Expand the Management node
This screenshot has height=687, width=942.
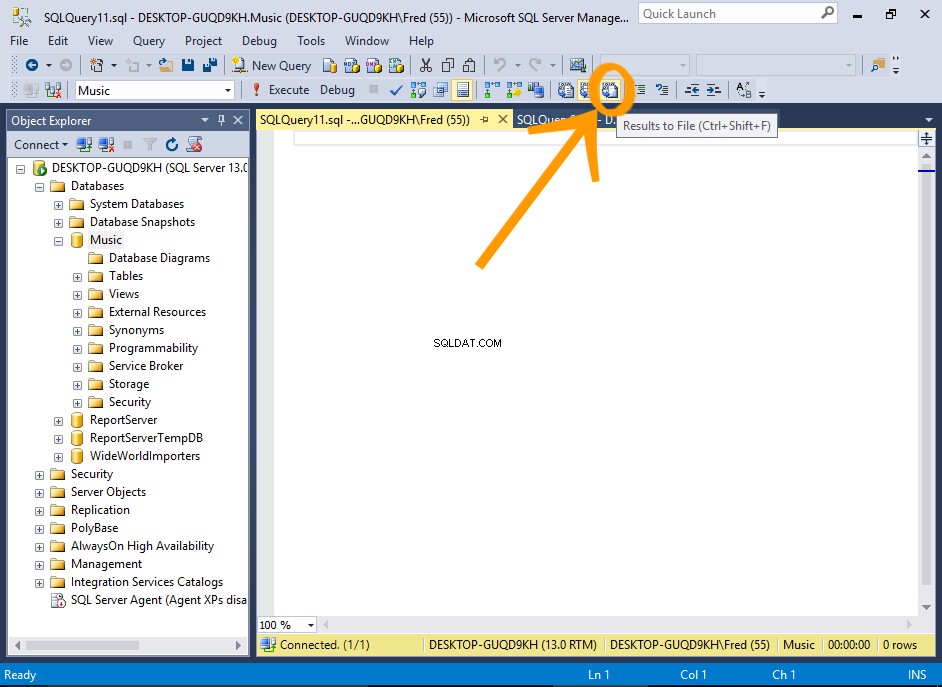point(39,565)
